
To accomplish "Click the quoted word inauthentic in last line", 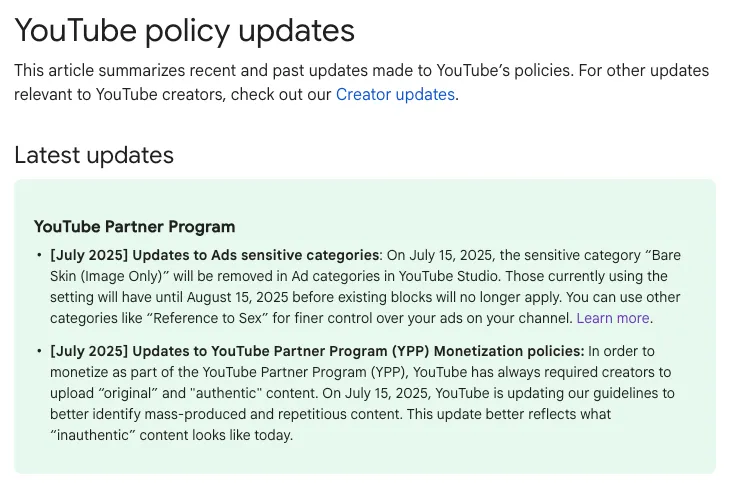I will tap(92, 435).
